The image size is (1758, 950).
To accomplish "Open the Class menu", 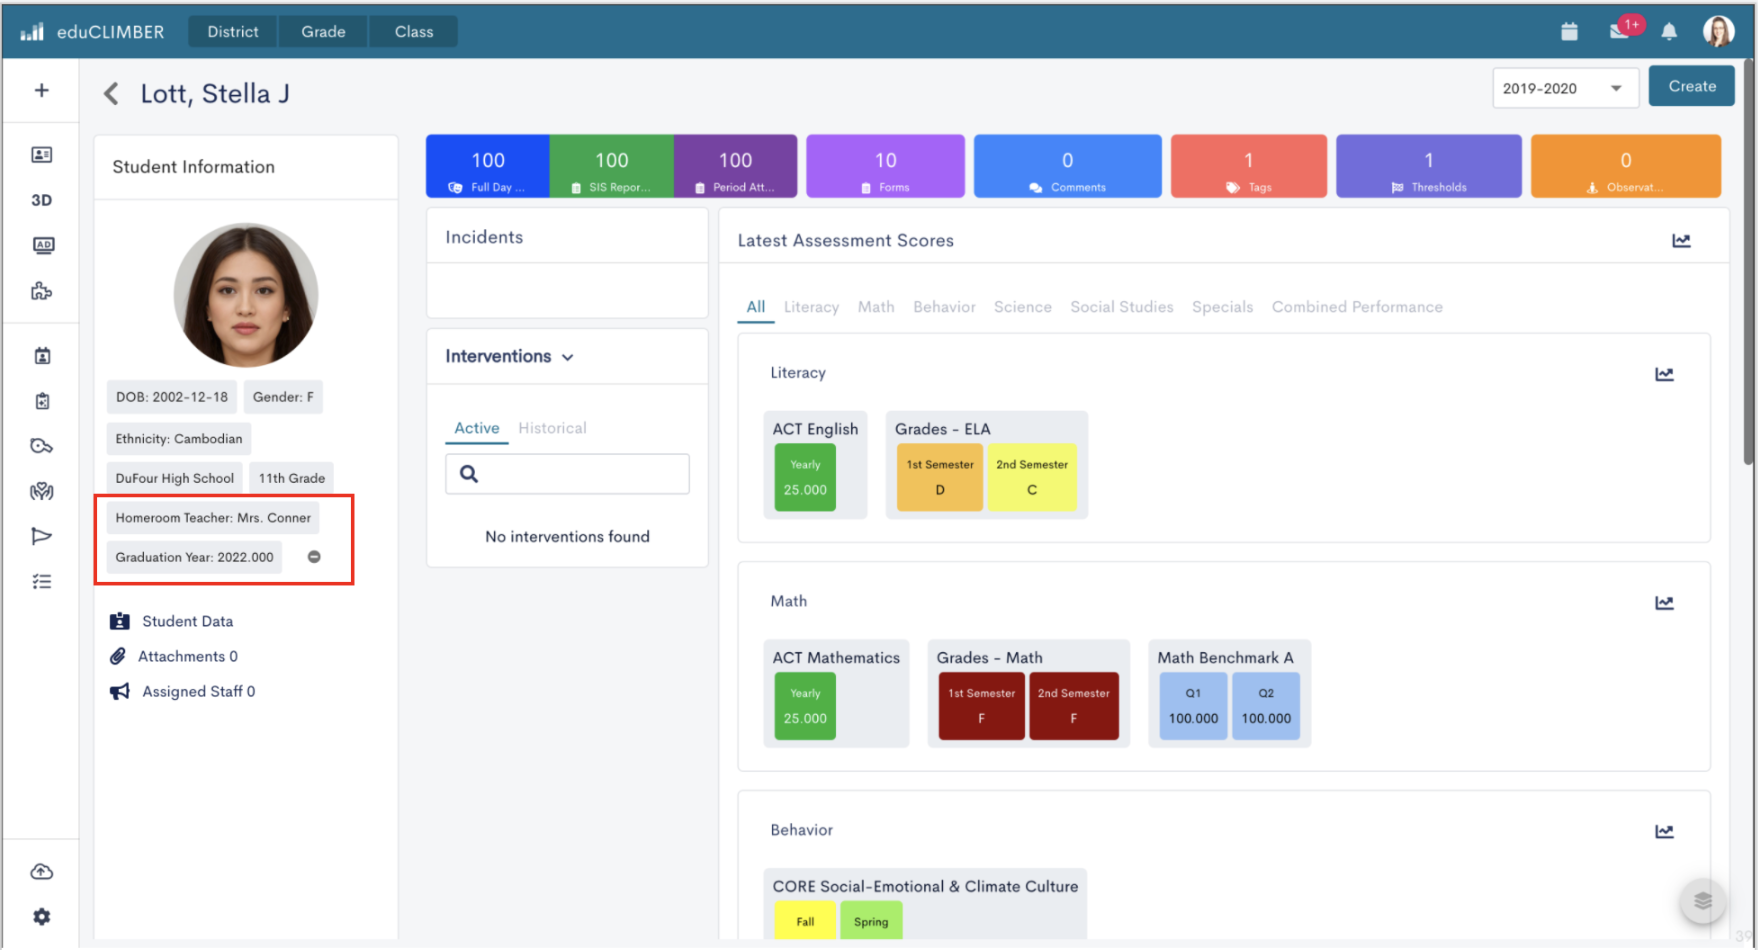I will (414, 32).
